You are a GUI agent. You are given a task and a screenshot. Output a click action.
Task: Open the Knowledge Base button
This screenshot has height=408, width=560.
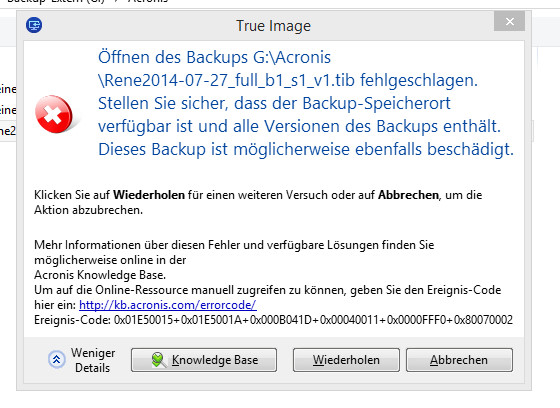(204, 360)
